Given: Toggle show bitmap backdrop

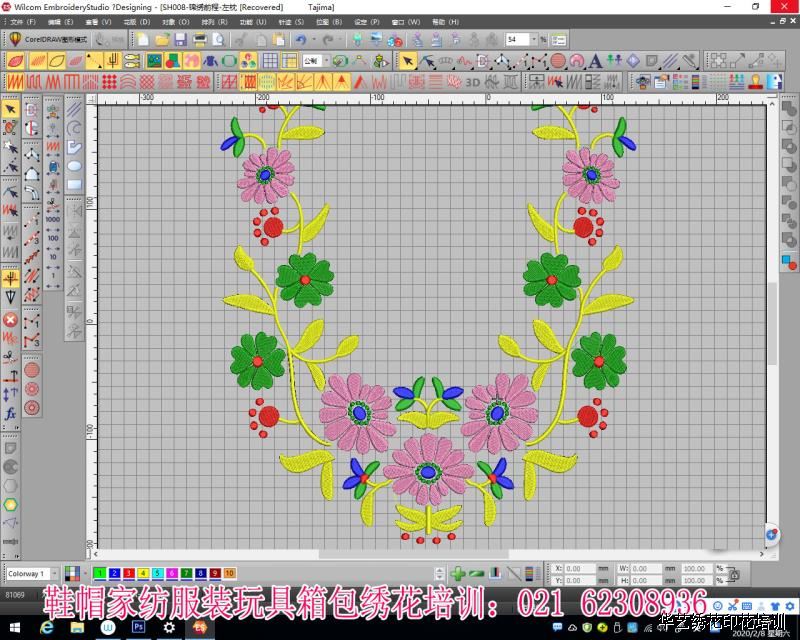Looking at the screenshot, I should tap(155, 61).
